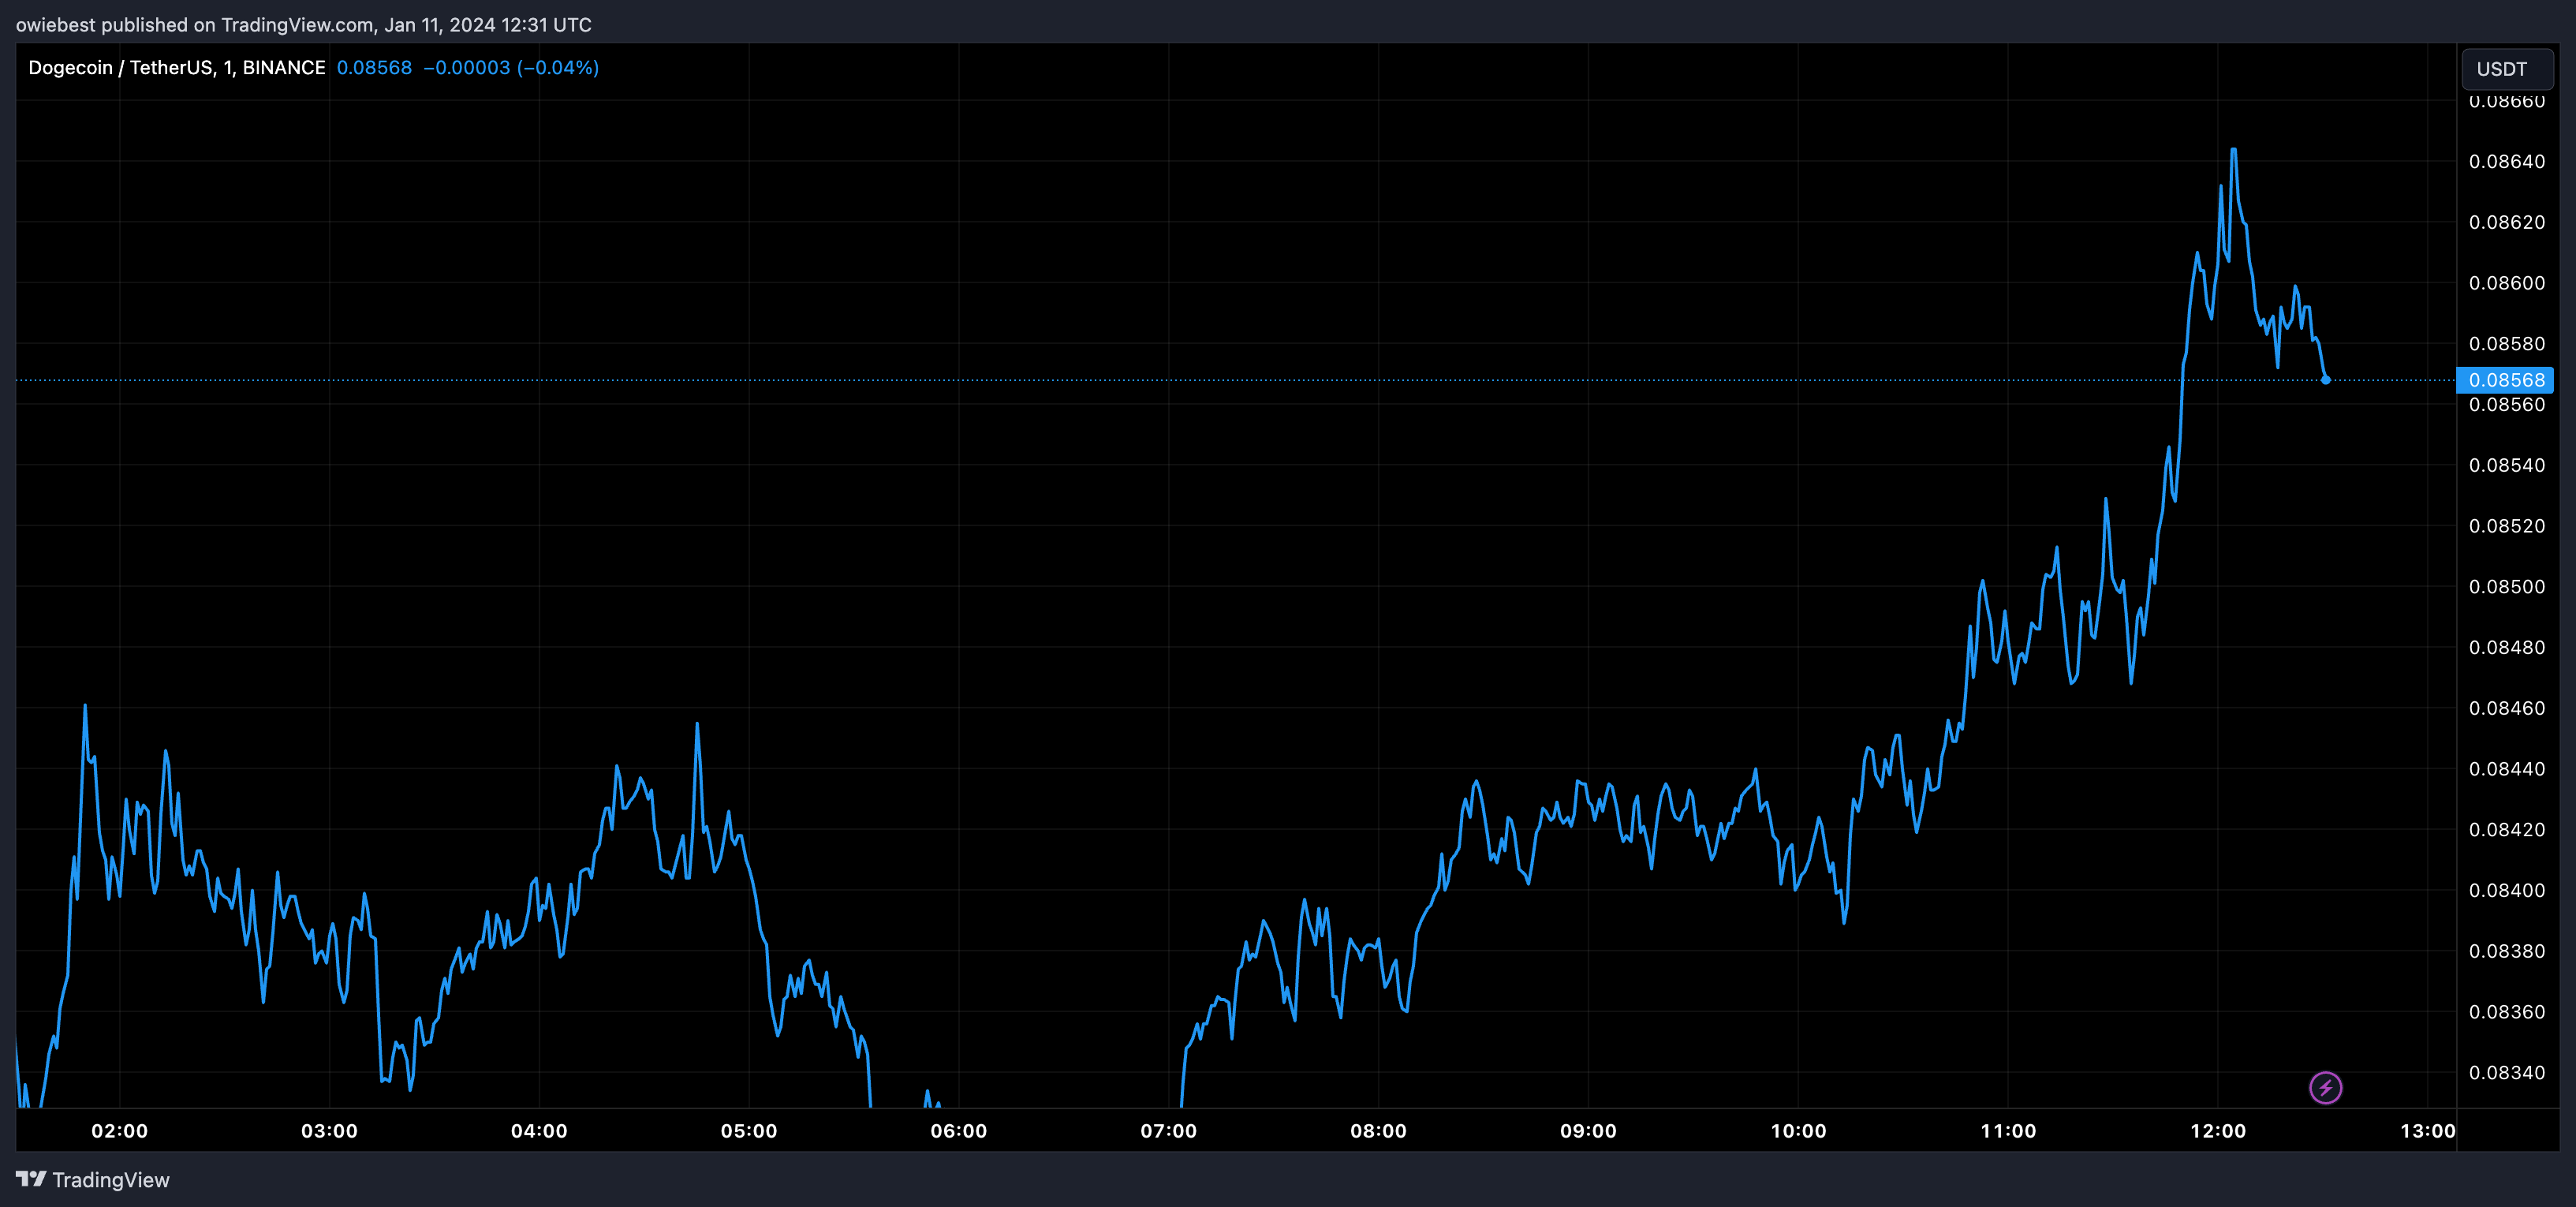Click the owiebest publisher name in the header
Screen dimensions: 2576x1207
[55, 25]
